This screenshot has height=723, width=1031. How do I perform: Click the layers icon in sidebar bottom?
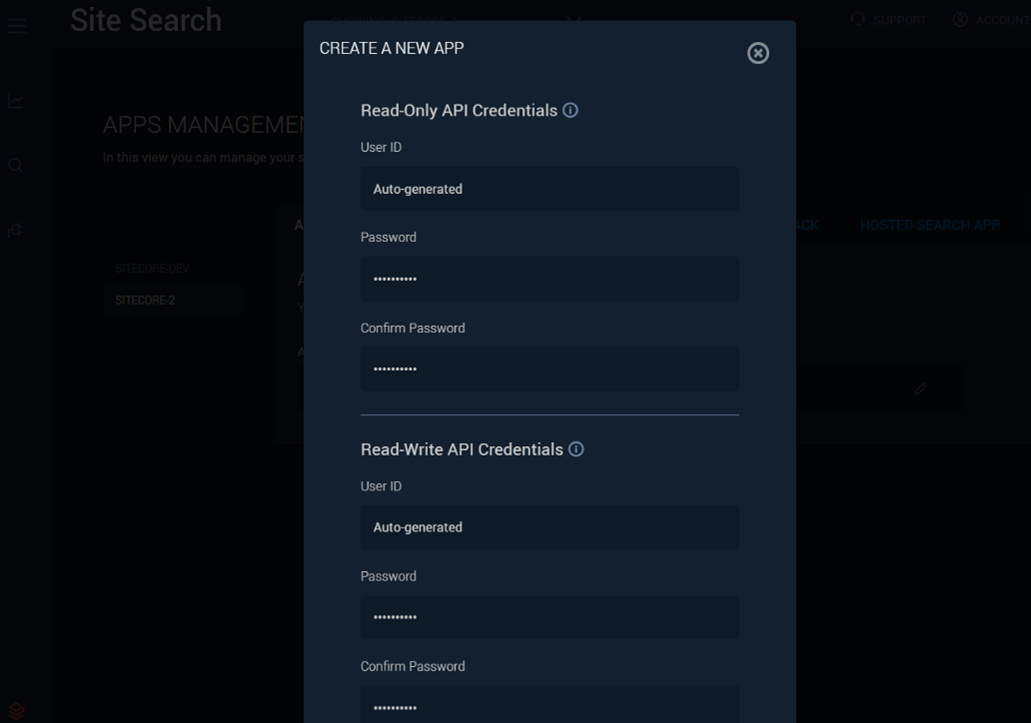[x=16, y=711]
